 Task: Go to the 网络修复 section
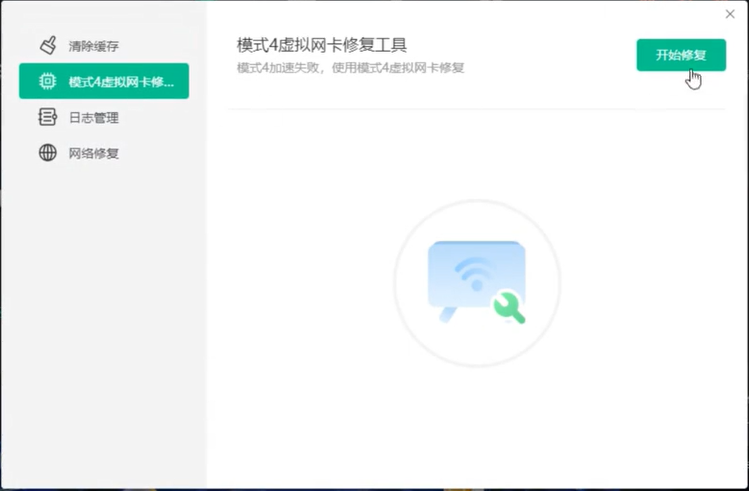pyautogui.click(x=94, y=153)
